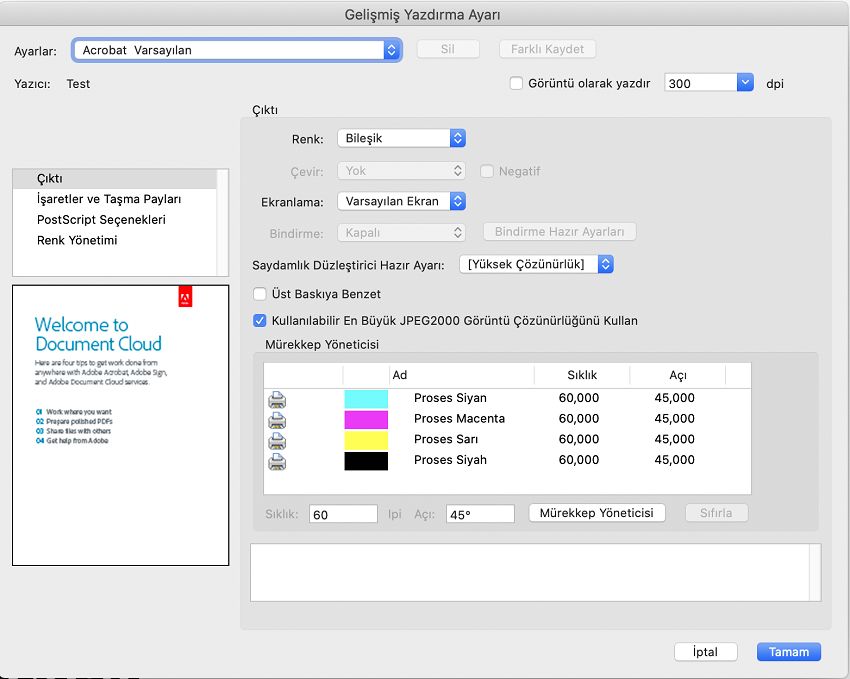
Task: Enable Görüntü olarak yazdır checkbox
Action: [516, 83]
